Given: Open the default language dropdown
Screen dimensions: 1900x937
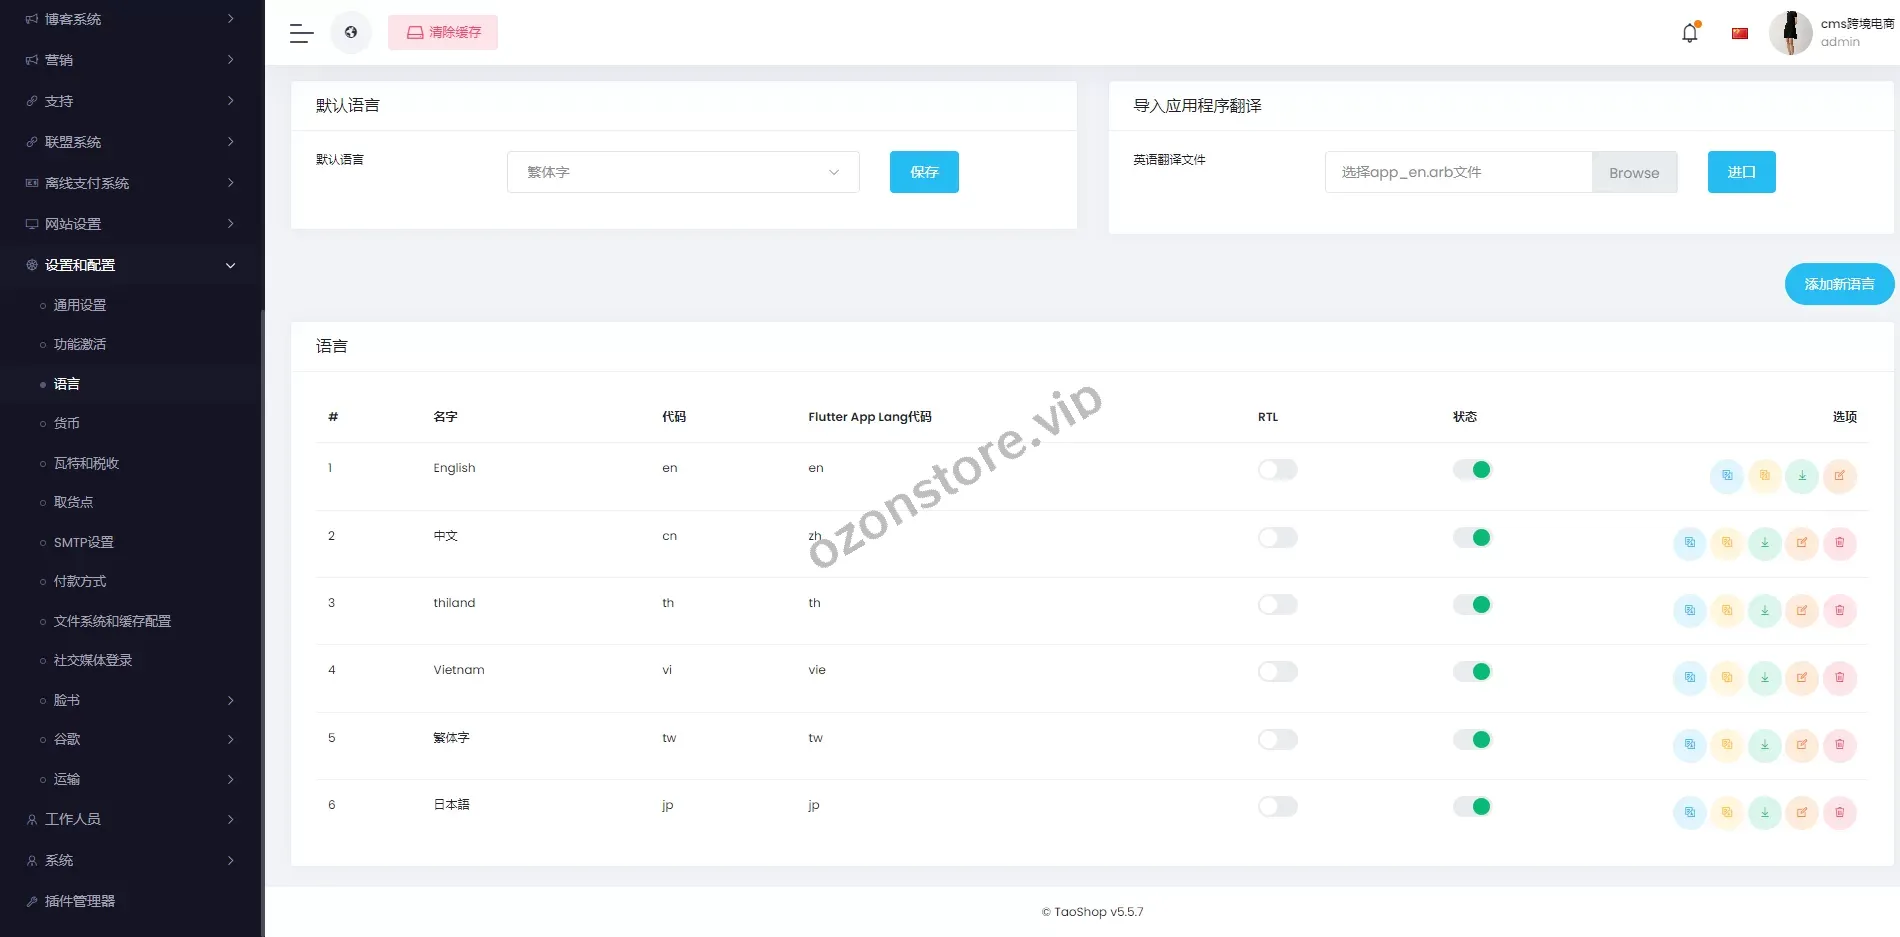Looking at the screenshot, I should (683, 172).
